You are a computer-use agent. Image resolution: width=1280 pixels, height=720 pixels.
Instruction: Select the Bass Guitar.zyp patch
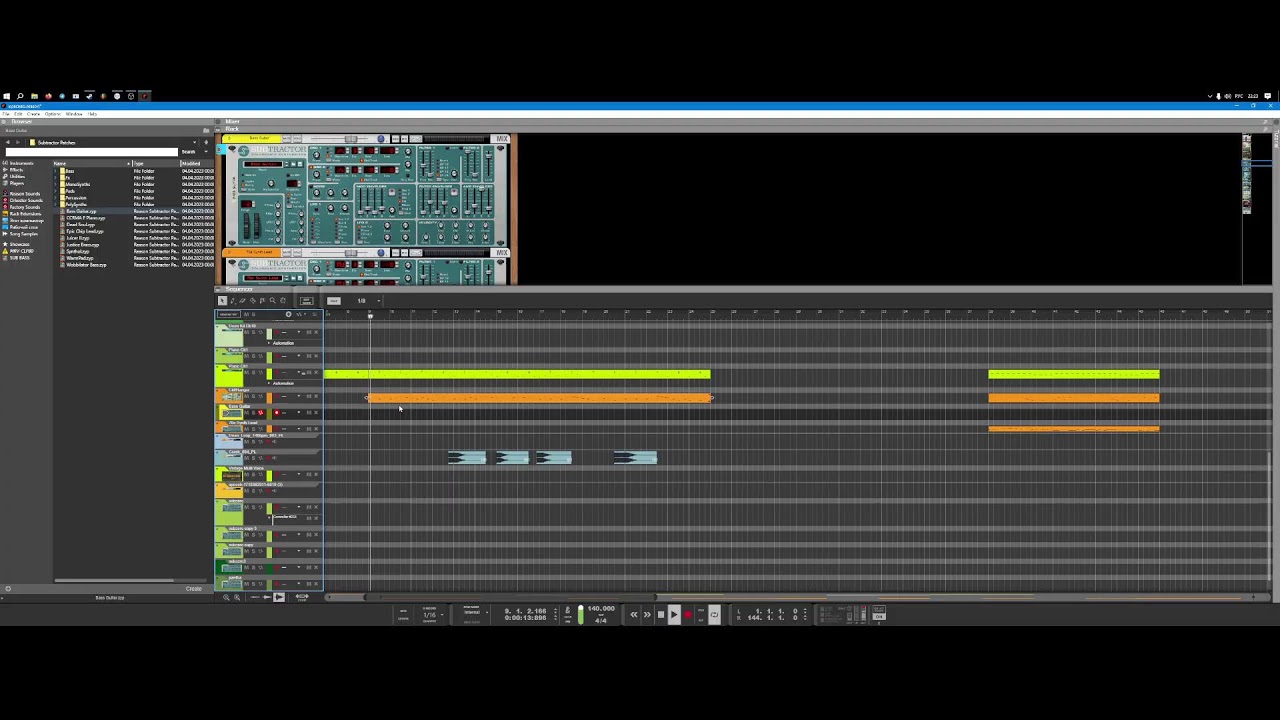(80, 212)
